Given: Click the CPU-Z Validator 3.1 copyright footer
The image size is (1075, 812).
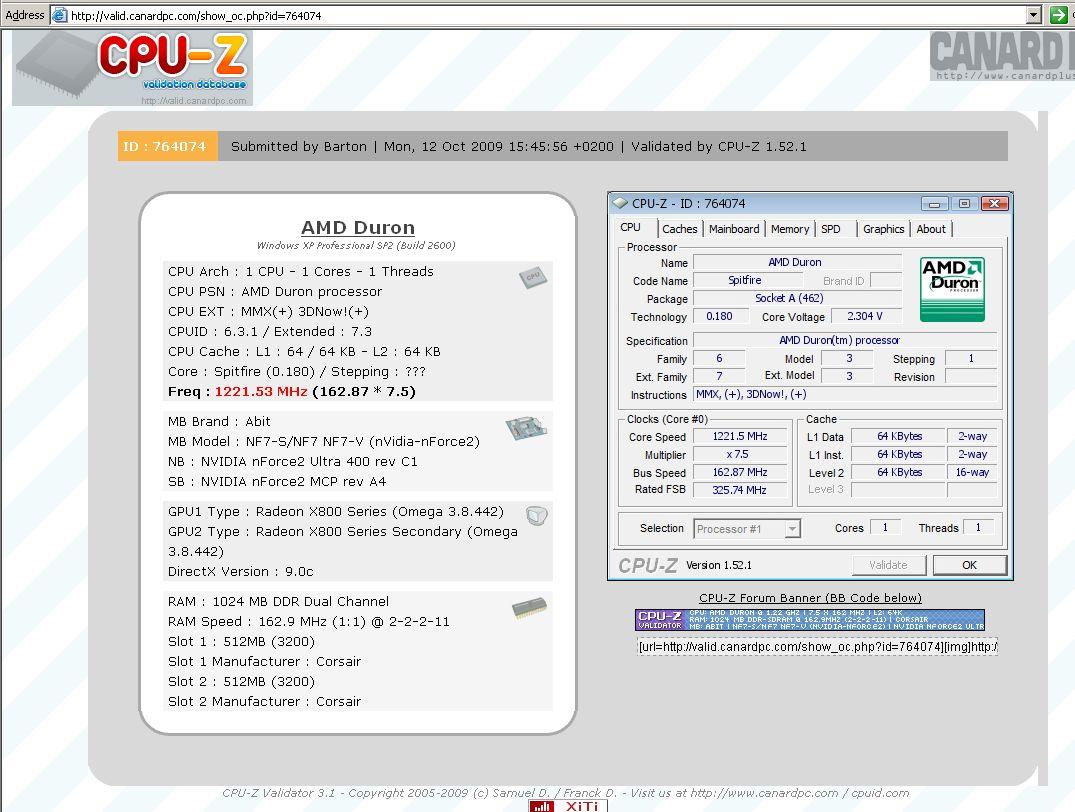Looking at the screenshot, I should click(566, 793).
